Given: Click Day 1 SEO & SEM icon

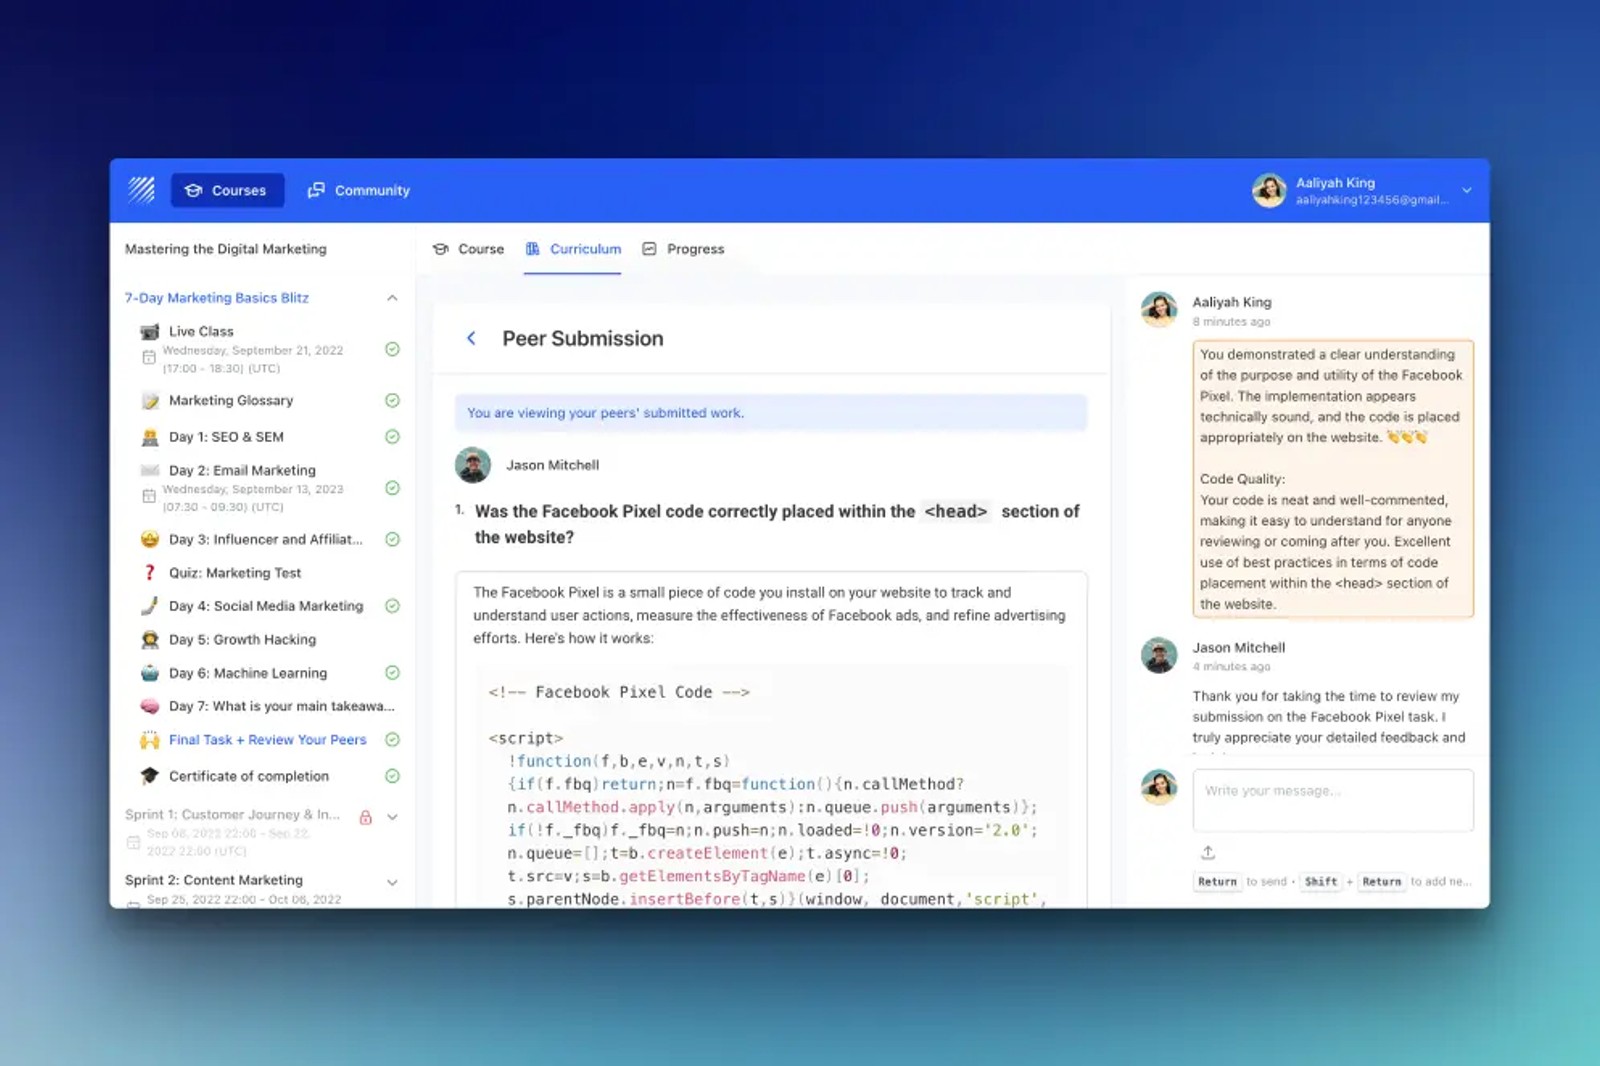Looking at the screenshot, I should (x=150, y=437).
